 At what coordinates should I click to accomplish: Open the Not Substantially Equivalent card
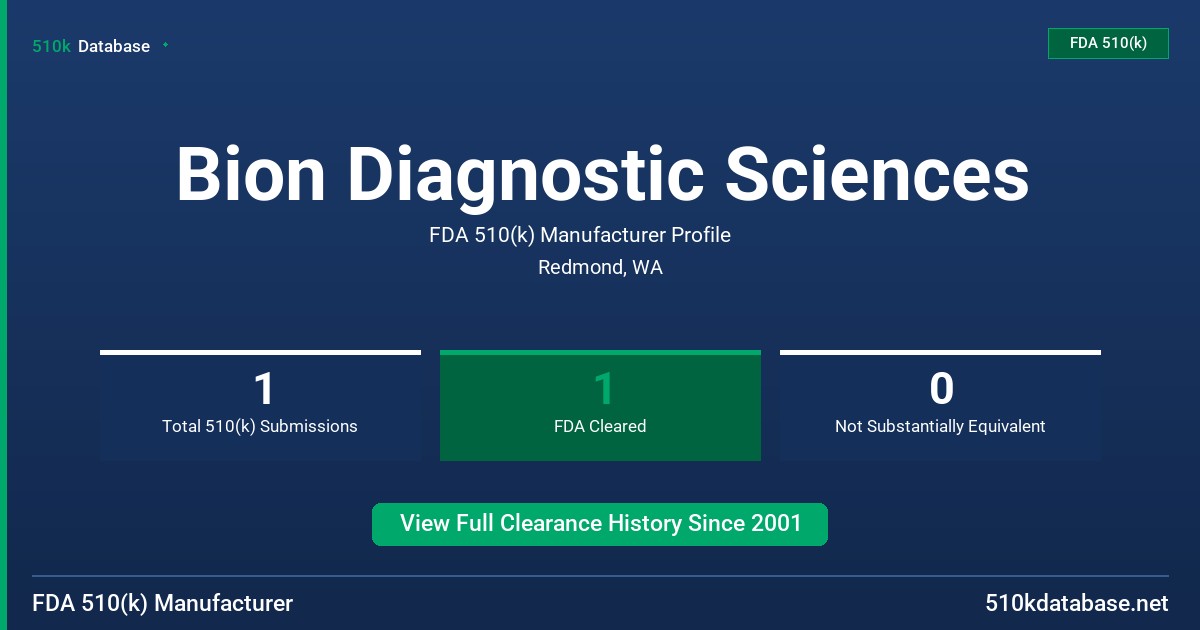940,406
